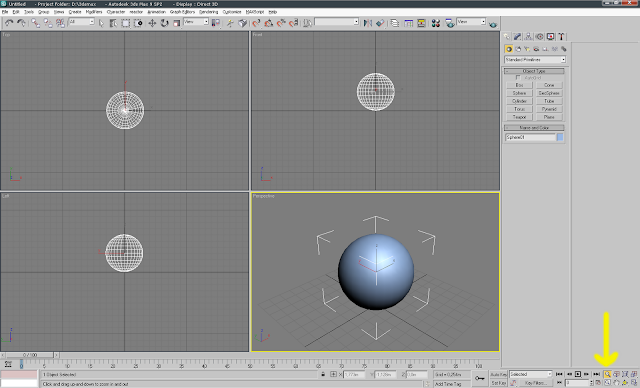Open the Render Scene dialog
640x388 pixels.
450,23
